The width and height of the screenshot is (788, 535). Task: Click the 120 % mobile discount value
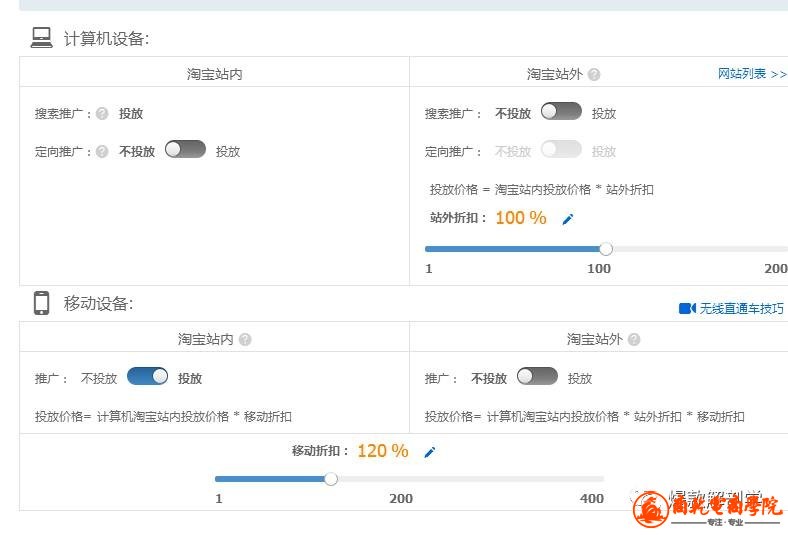[382, 451]
